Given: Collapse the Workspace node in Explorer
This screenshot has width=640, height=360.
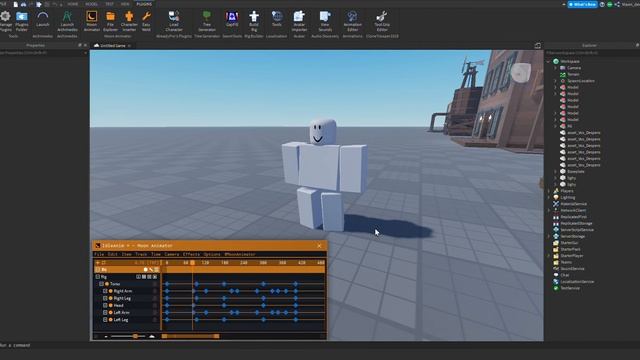Looking at the screenshot, I should tap(549, 61).
